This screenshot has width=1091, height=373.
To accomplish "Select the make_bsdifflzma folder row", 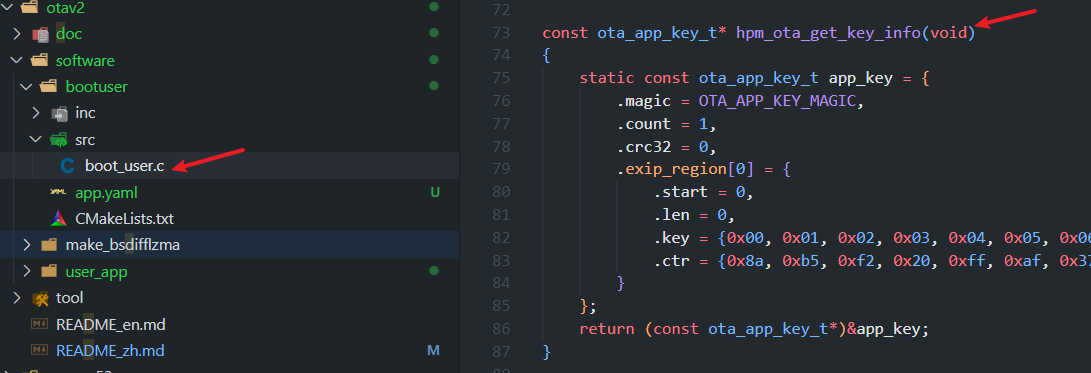I will click(x=230, y=245).
